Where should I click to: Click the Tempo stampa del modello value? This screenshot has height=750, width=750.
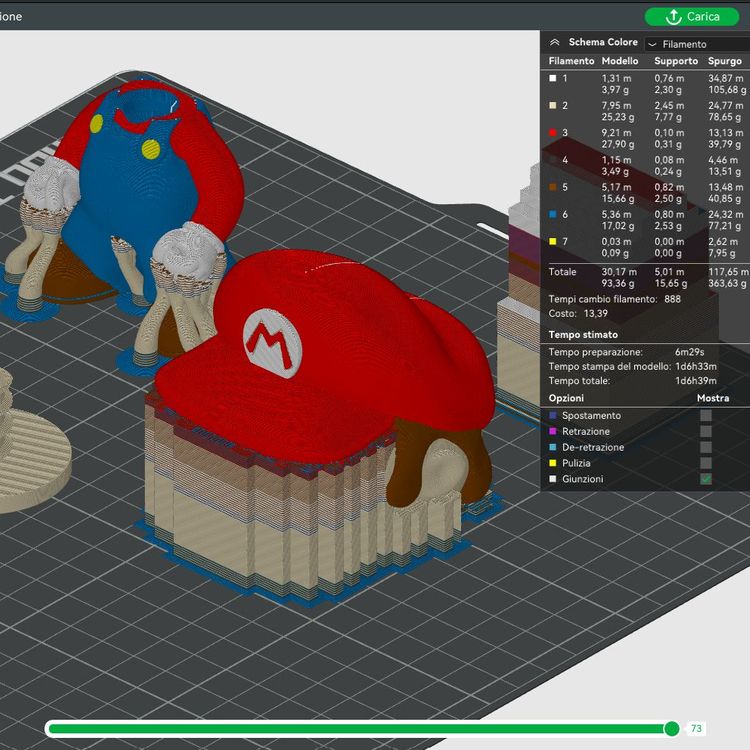click(x=695, y=367)
